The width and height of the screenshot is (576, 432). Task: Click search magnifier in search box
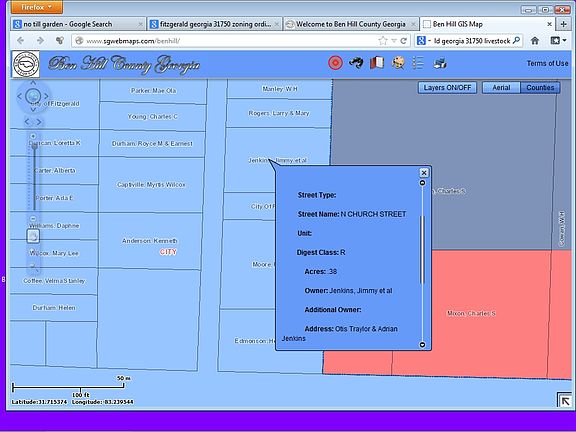(516, 40)
